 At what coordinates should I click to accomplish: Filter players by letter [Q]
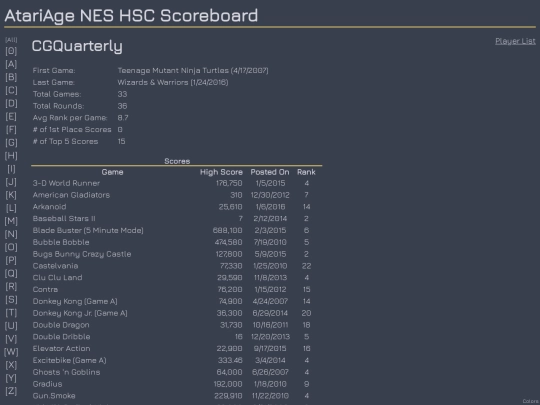pos(11,273)
